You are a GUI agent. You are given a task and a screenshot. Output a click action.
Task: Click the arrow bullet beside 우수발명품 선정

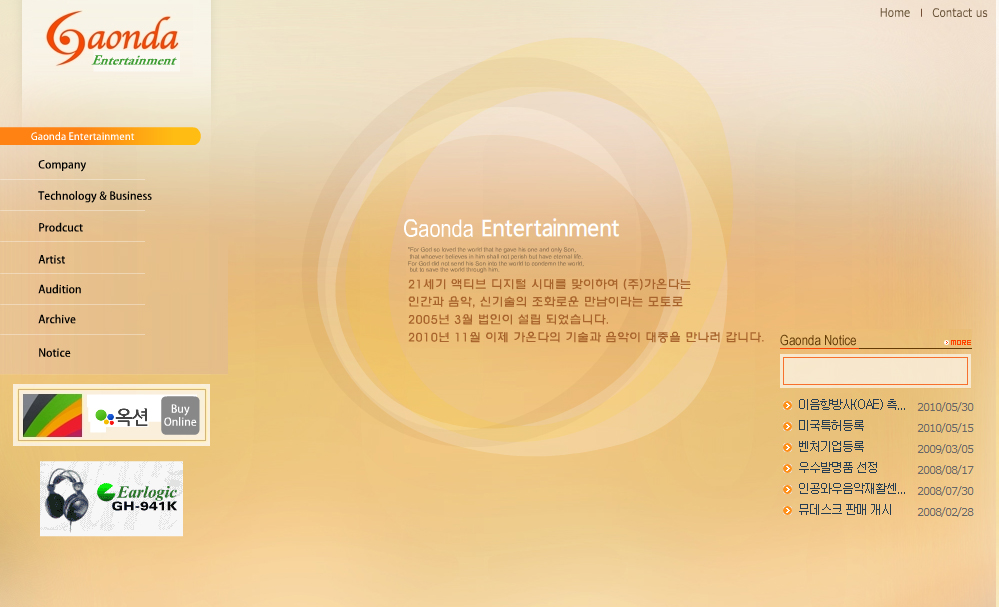click(787, 468)
